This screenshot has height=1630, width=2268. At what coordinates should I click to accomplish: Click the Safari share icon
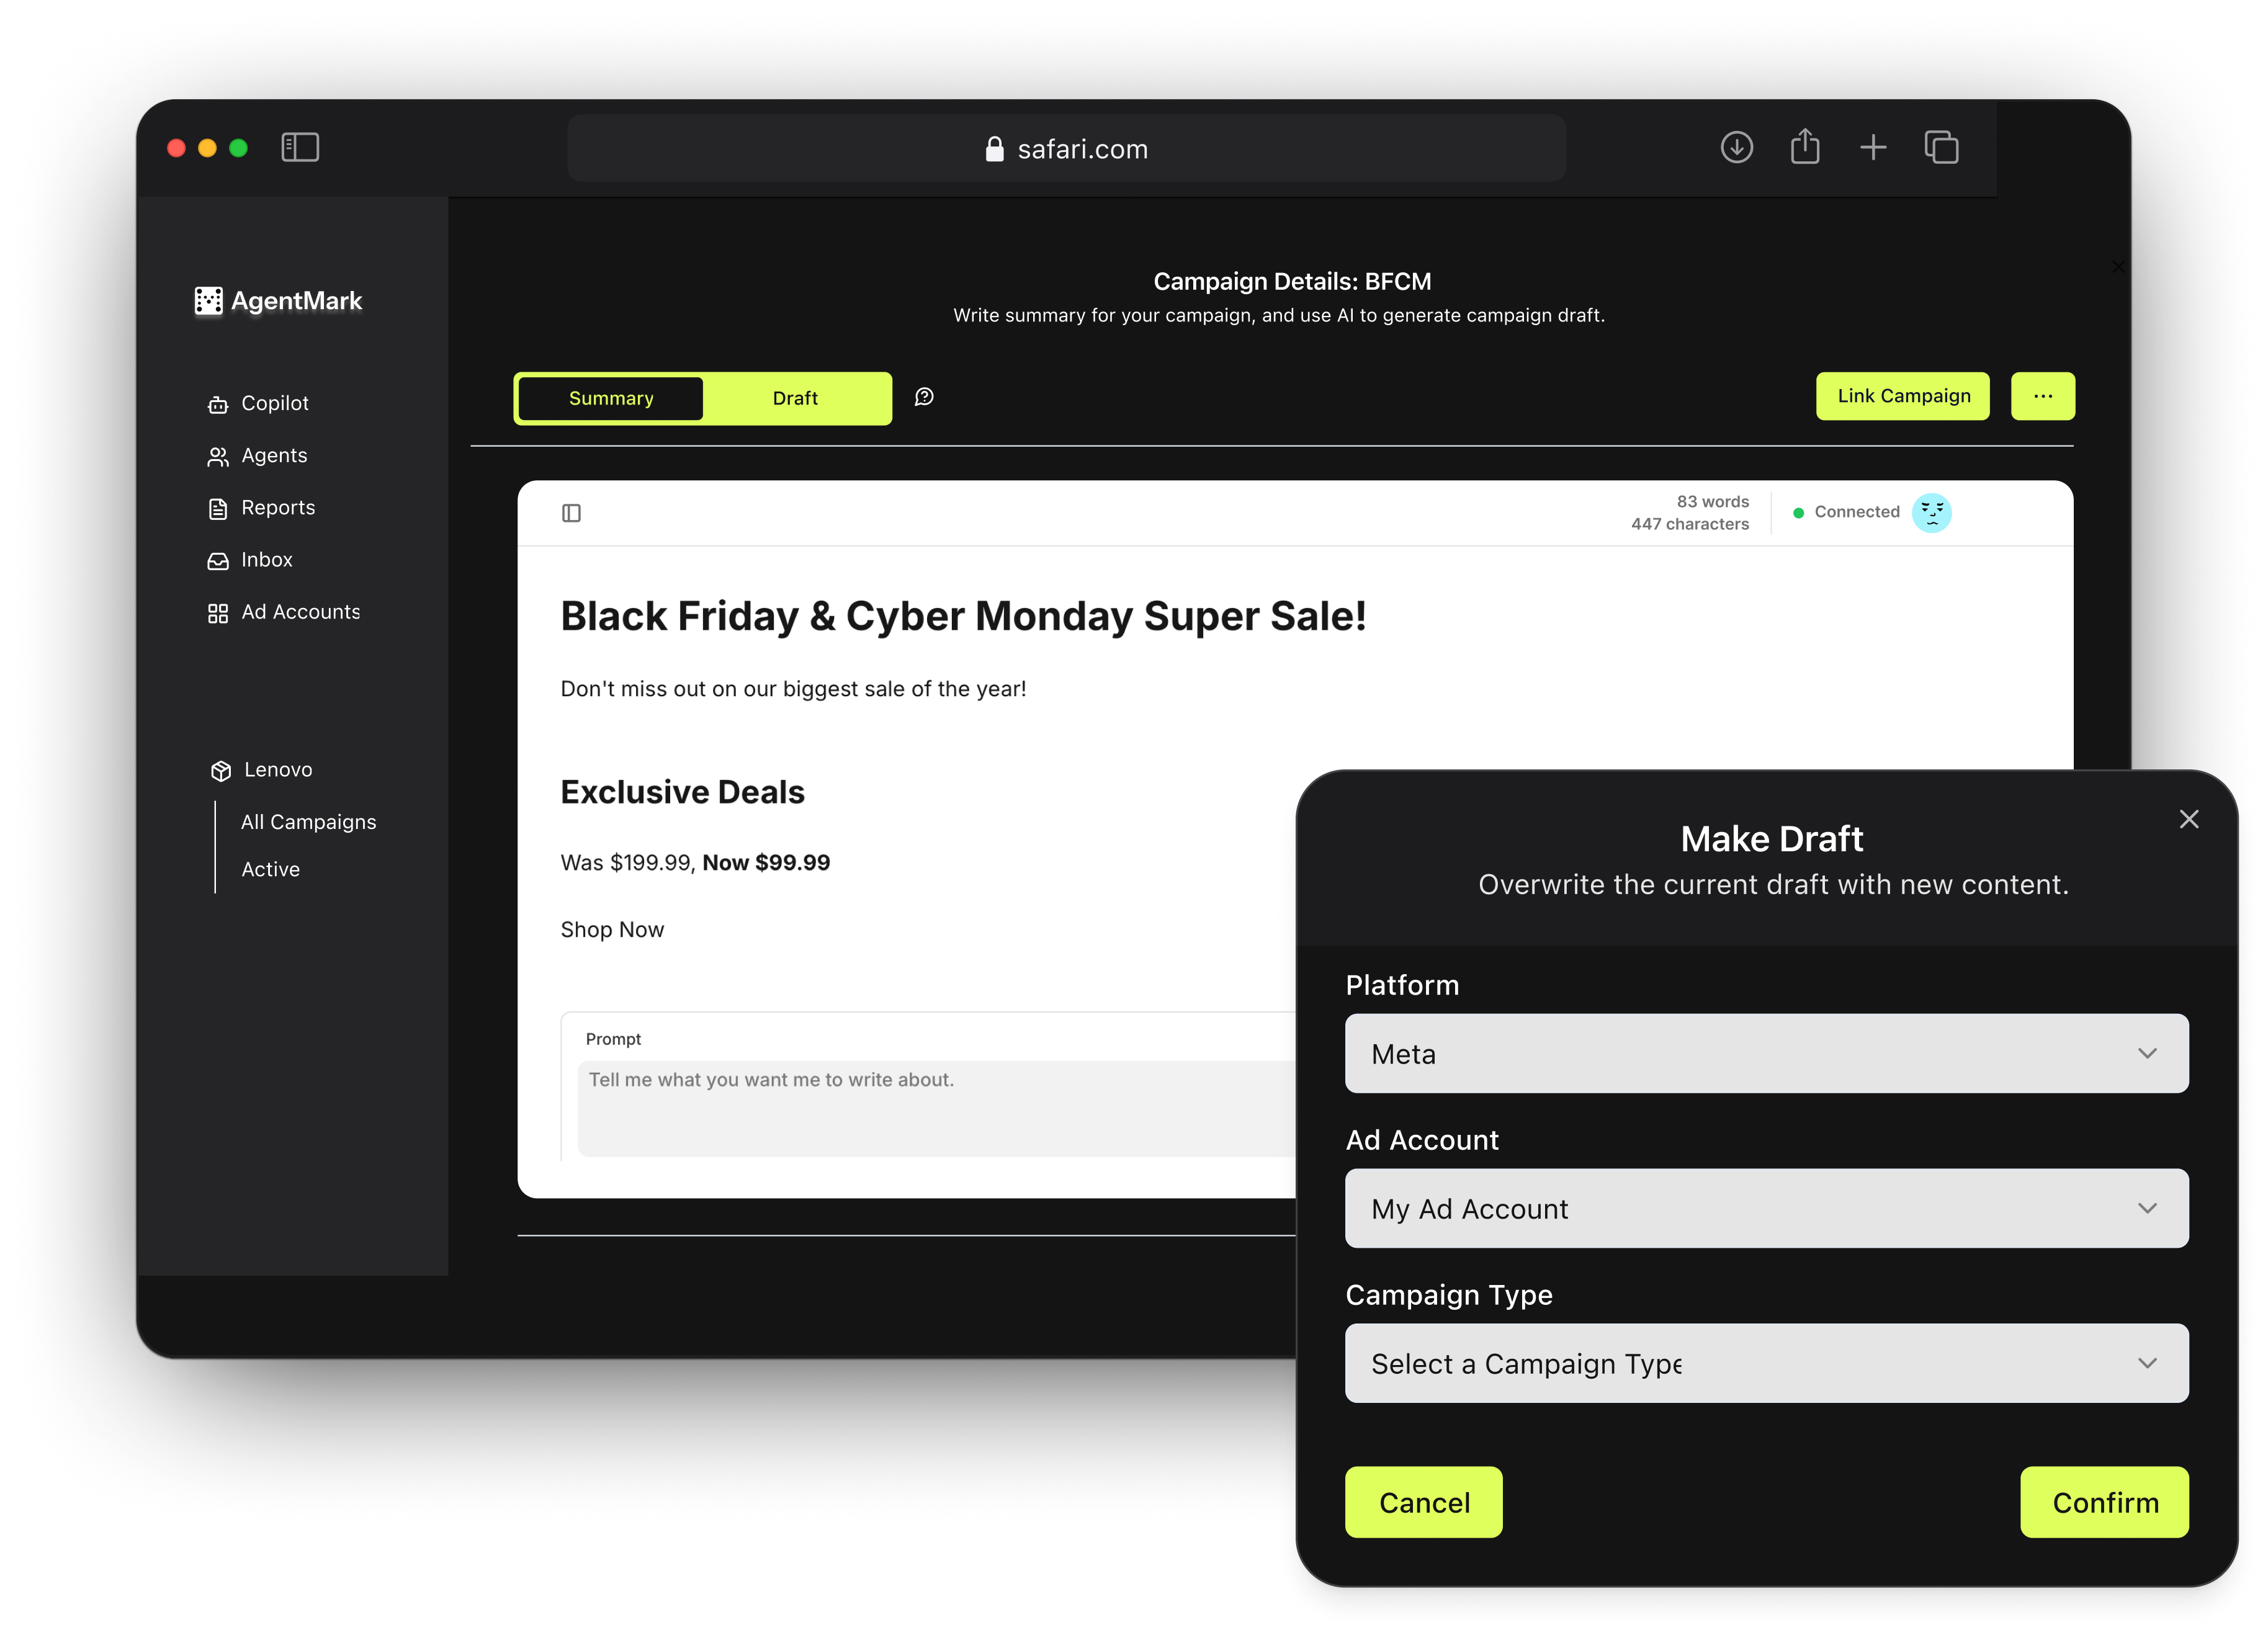pos(1804,148)
